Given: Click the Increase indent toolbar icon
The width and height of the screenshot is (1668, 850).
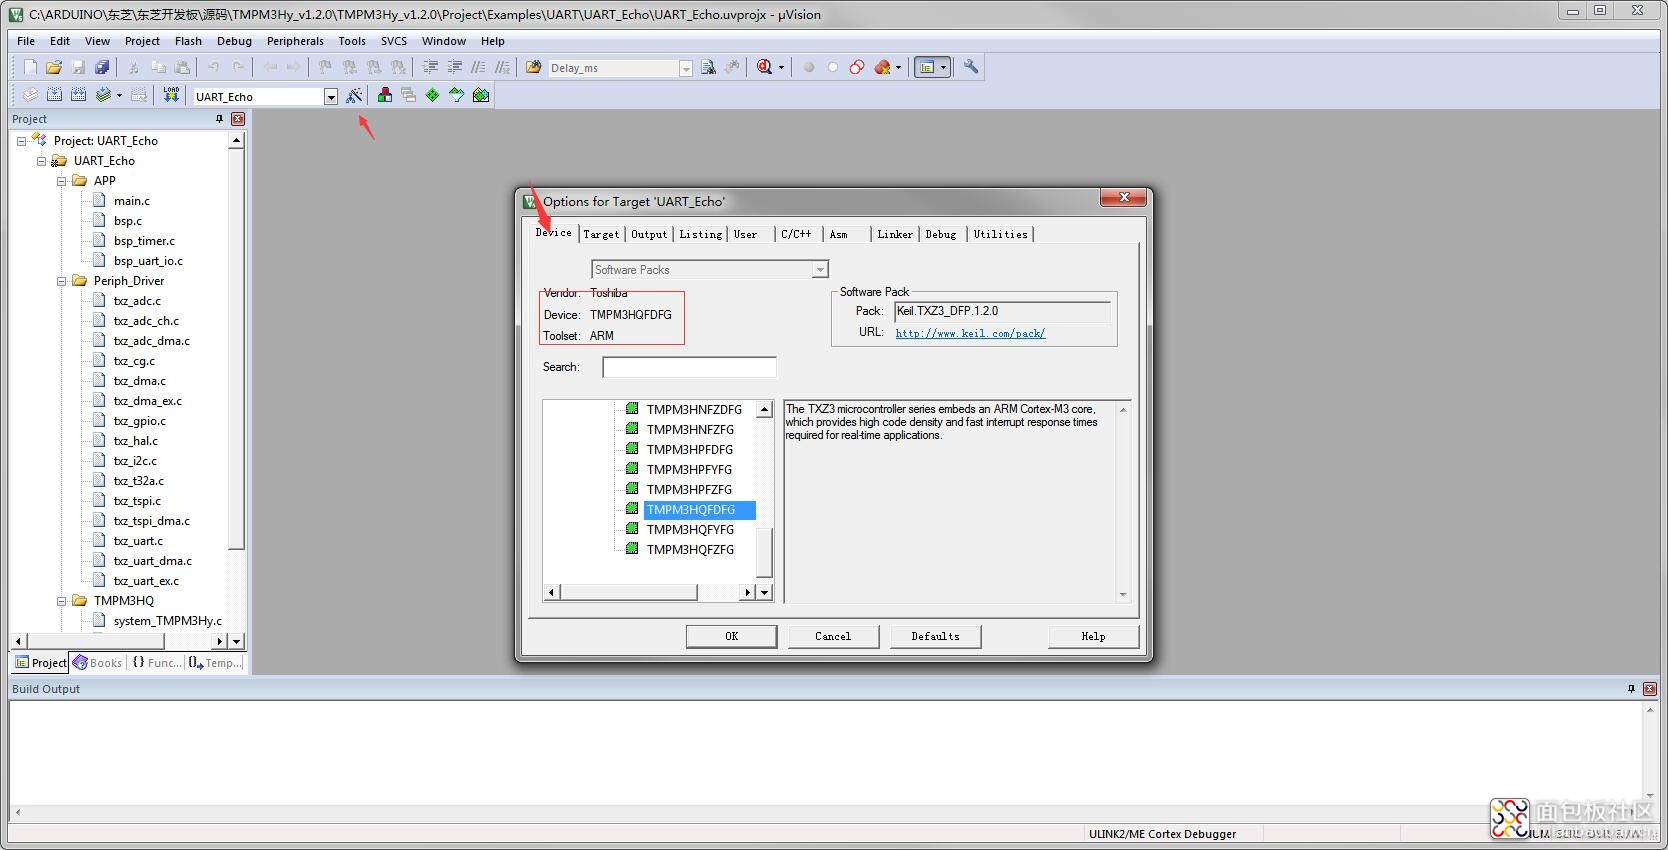Looking at the screenshot, I should [430, 67].
